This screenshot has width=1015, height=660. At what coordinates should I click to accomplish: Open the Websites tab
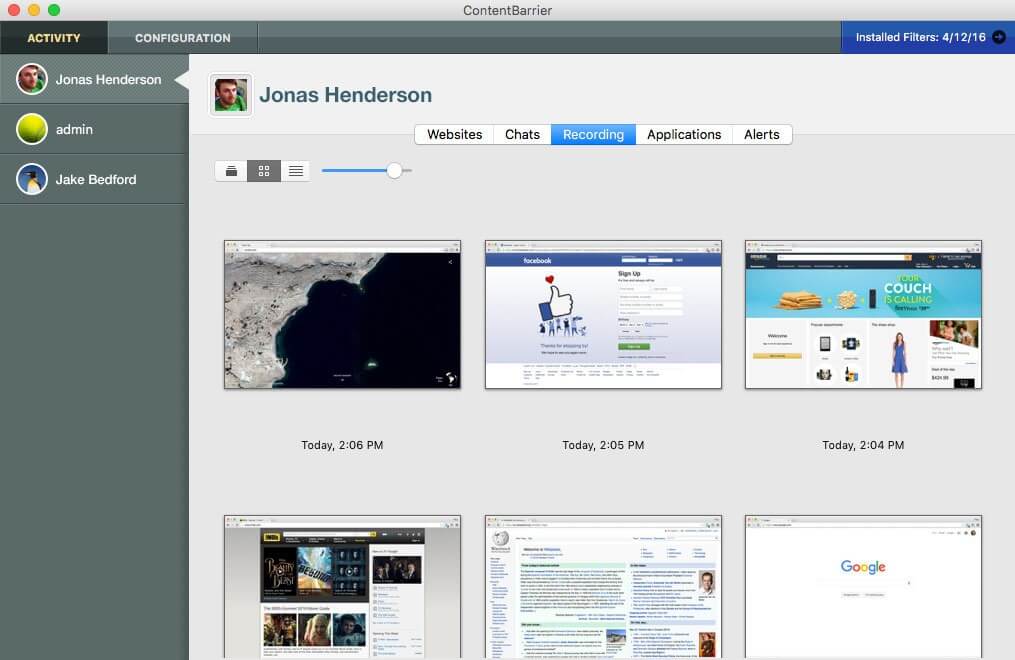point(454,135)
